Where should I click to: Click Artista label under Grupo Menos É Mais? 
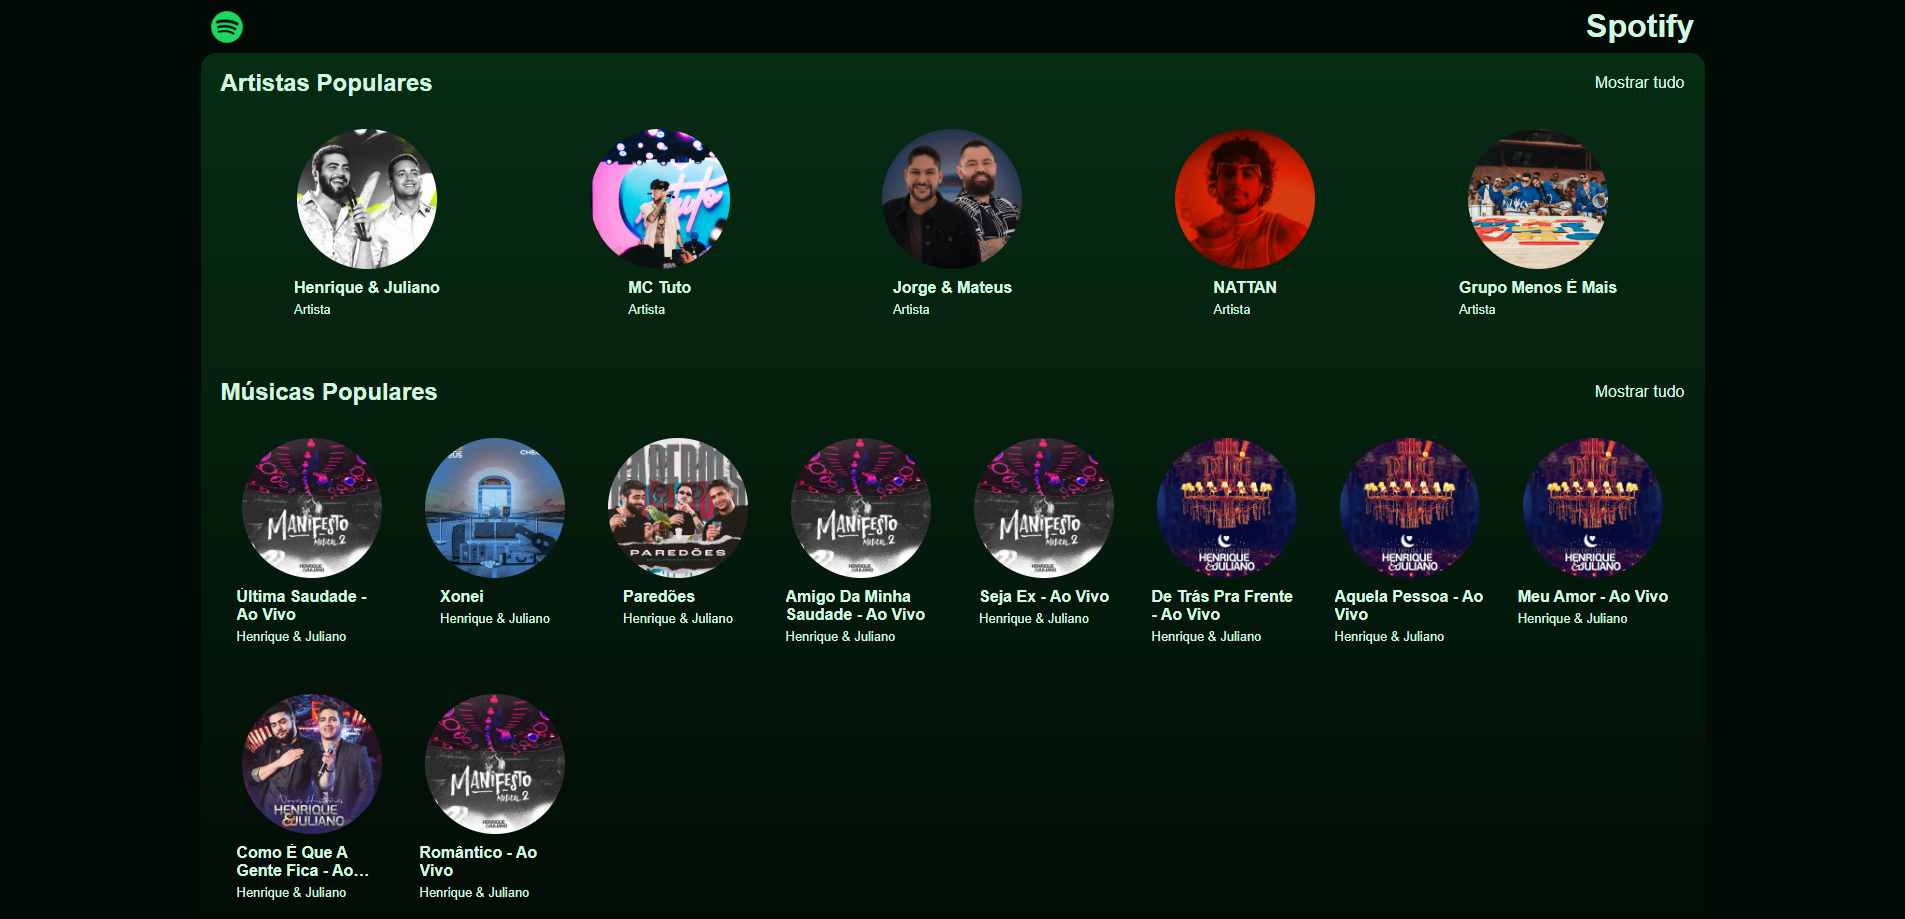pyautogui.click(x=1477, y=310)
